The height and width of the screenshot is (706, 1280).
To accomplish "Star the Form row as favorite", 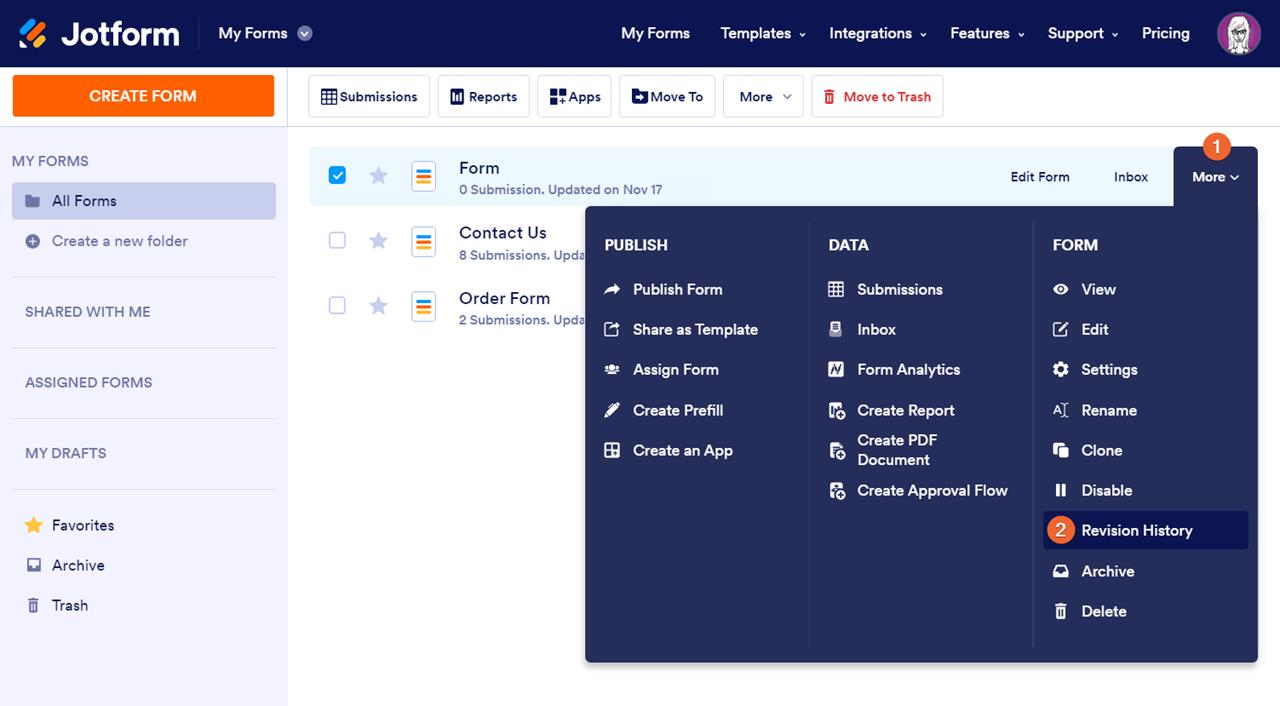I will [x=378, y=175].
